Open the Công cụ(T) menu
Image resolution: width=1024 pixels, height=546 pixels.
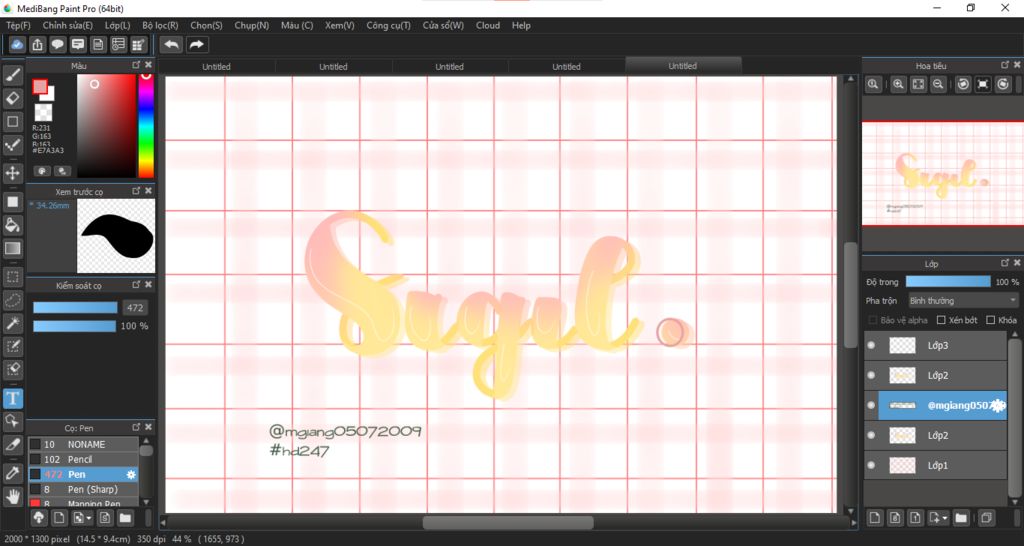tap(389, 25)
